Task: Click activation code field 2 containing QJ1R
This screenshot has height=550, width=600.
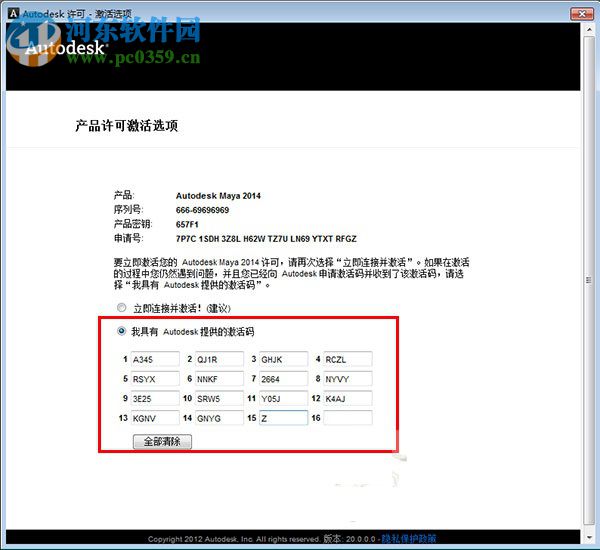Action: pos(219,359)
